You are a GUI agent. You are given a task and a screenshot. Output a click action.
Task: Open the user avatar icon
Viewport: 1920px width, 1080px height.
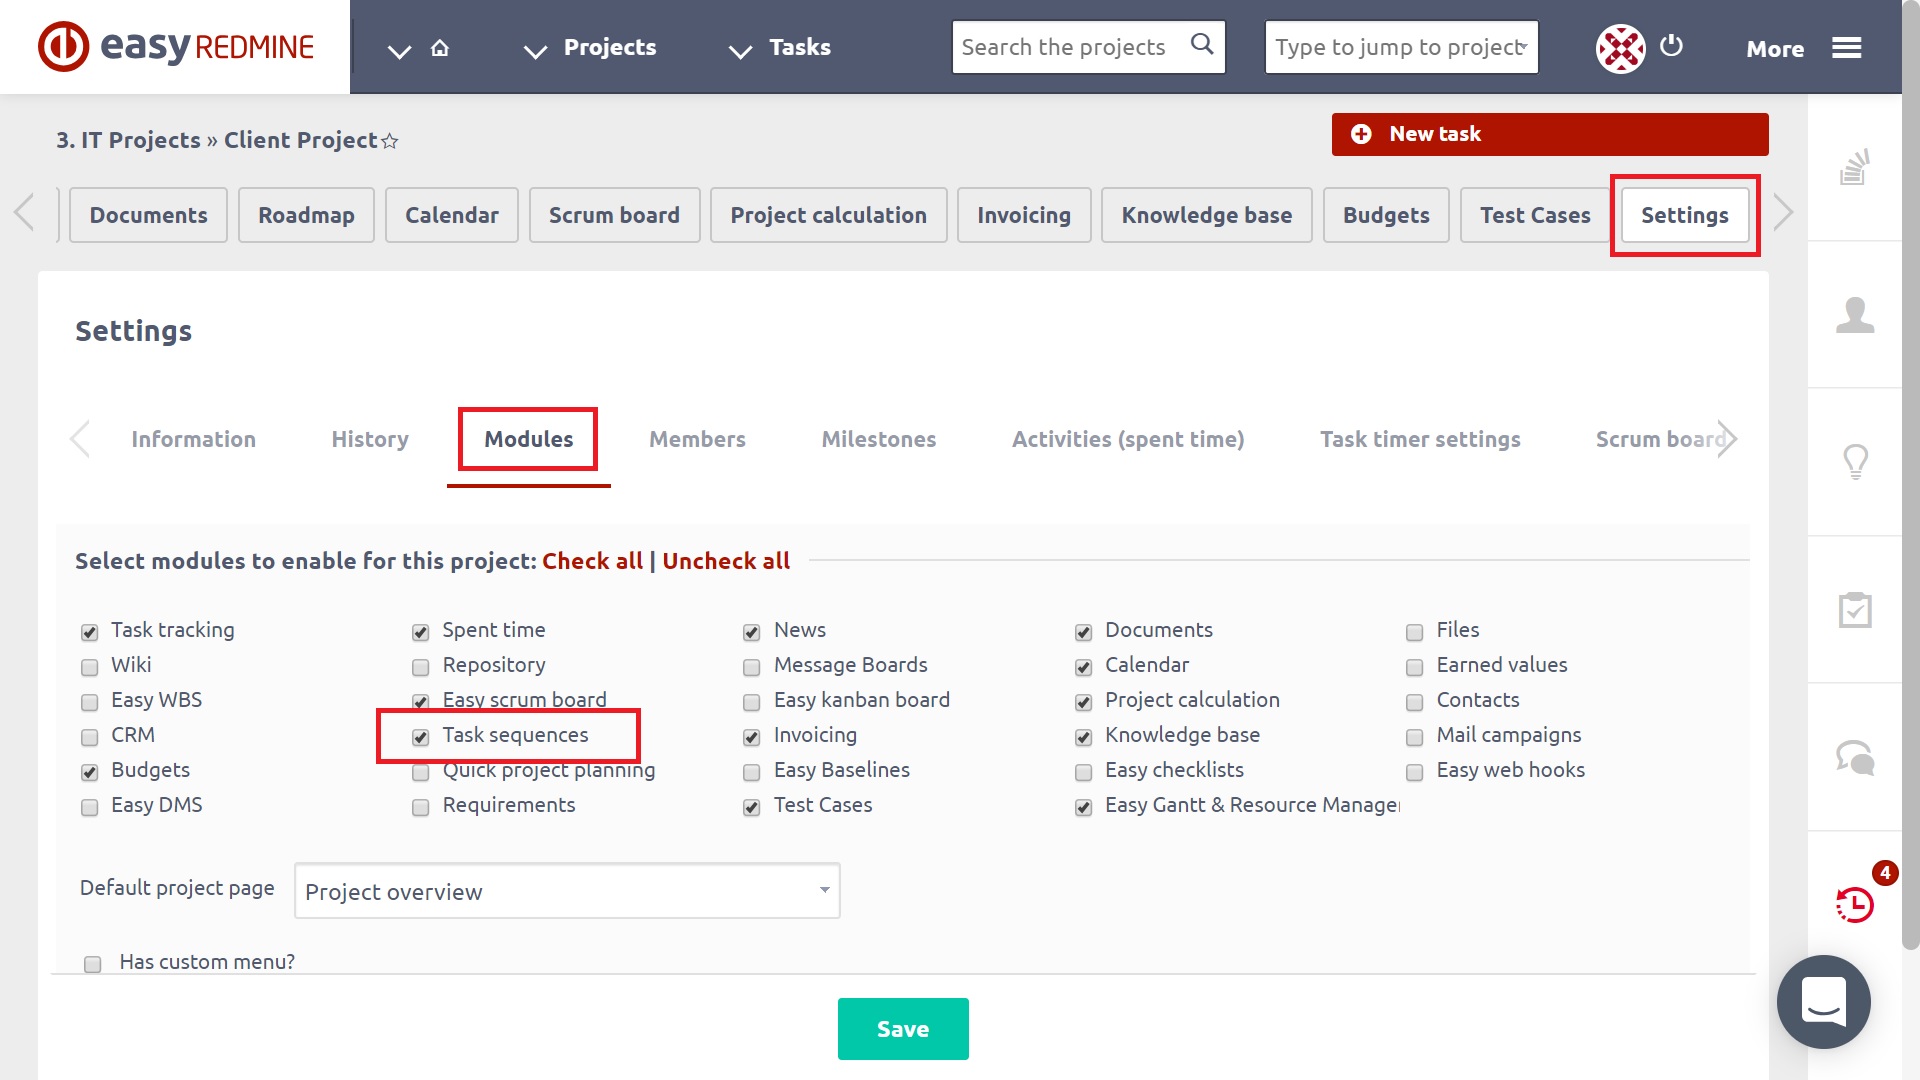click(x=1620, y=48)
